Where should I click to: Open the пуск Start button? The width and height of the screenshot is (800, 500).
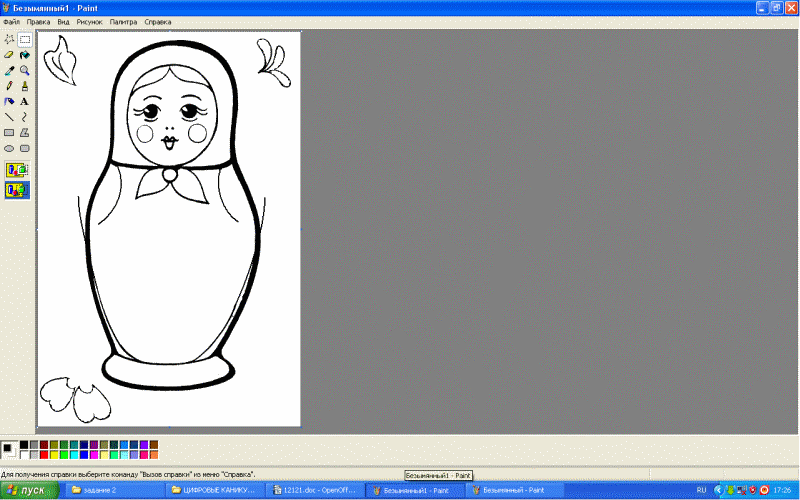29,490
